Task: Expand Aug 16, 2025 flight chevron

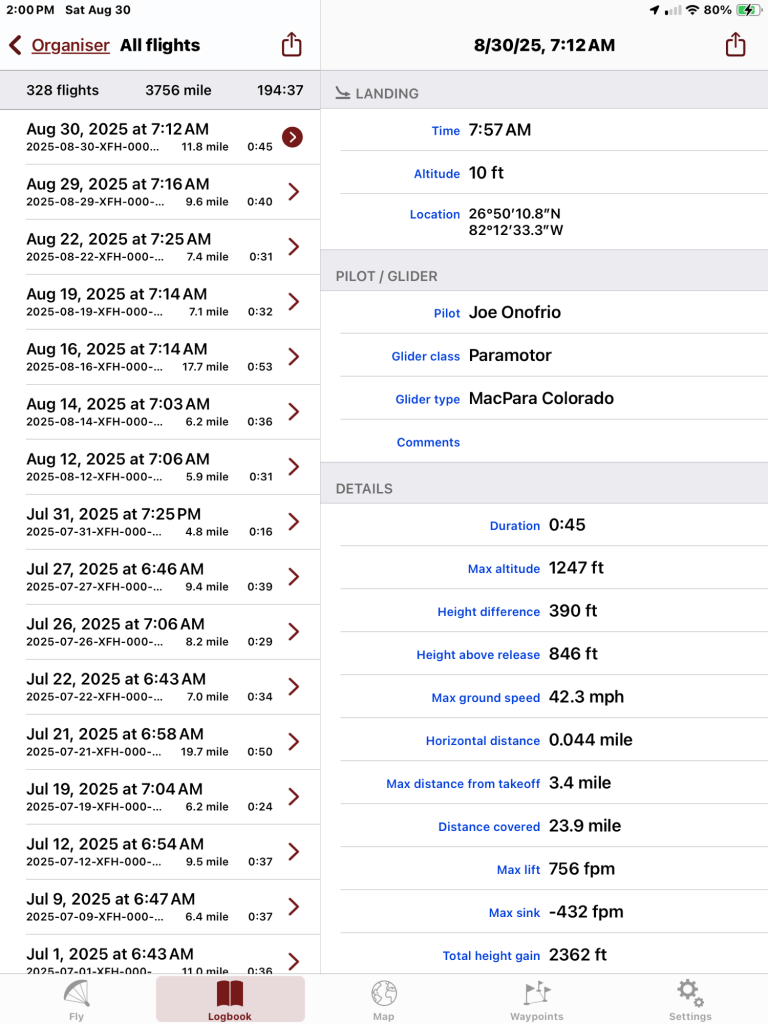Action: point(293,357)
